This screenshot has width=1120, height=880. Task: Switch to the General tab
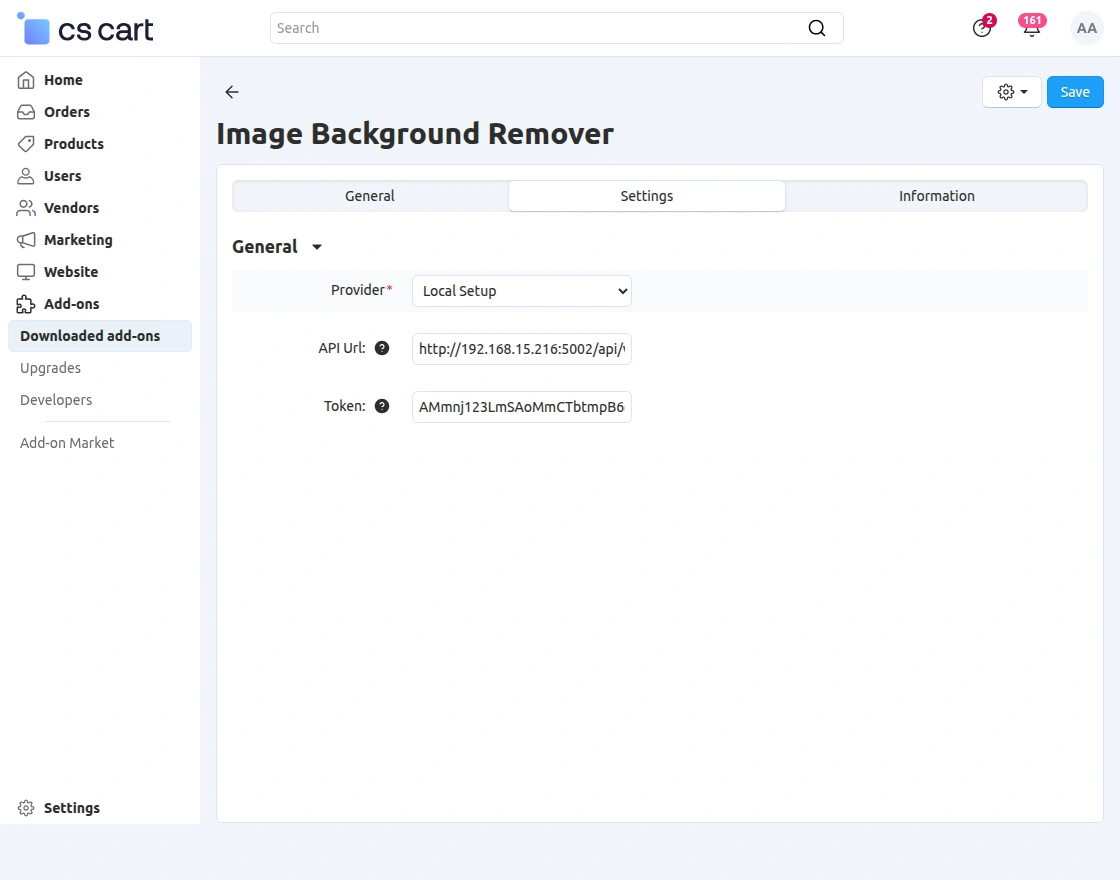pyautogui.click(x=370, y=196)
